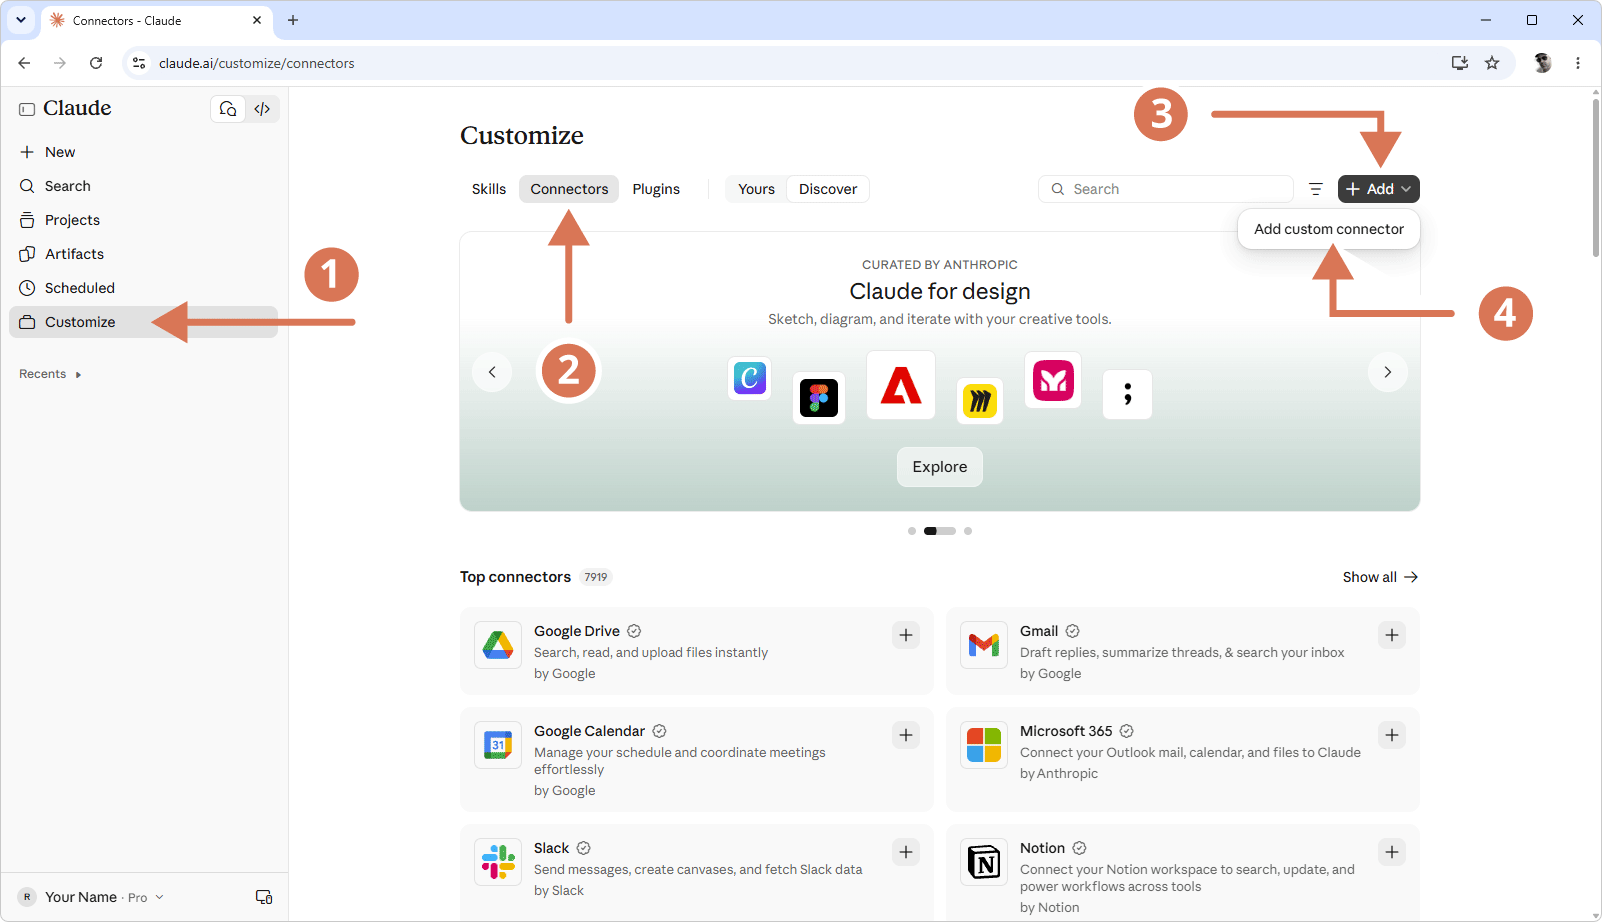Add the Google Calendar connector with its plus button
1602x922 pixels.
pyautogui.click(x=906, y=735)
